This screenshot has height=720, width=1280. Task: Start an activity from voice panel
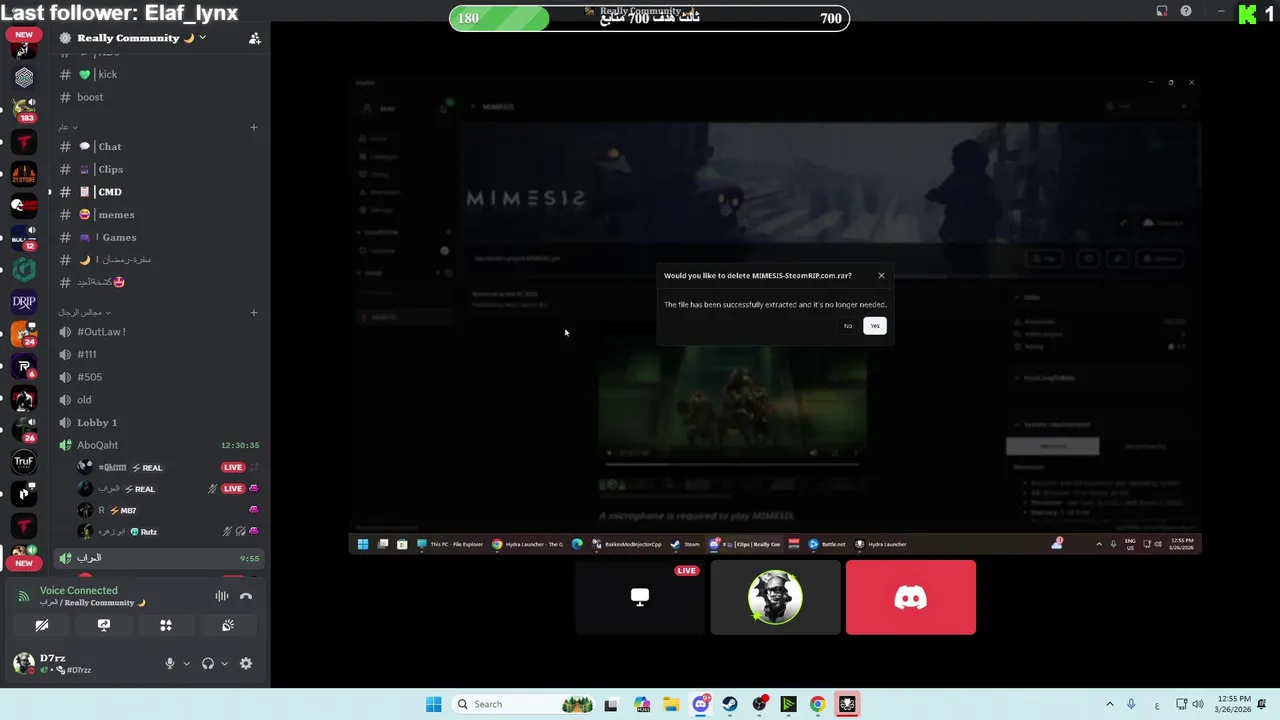click(x=166, y=625)
